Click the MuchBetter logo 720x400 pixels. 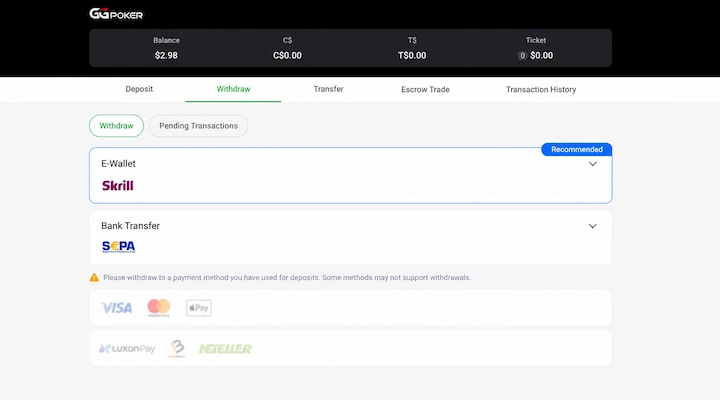pyautogui.click(x=177, y=348)
